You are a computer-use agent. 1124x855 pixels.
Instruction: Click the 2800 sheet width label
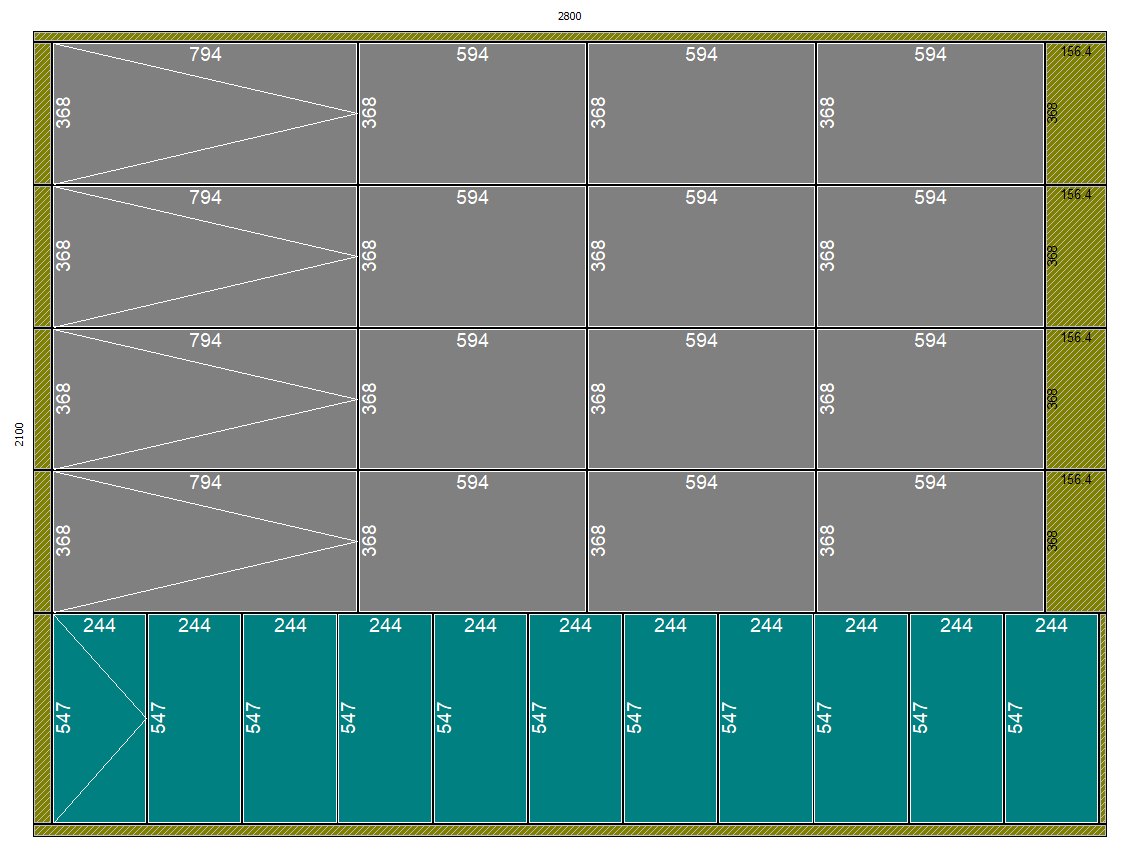(x=569, y=16)
